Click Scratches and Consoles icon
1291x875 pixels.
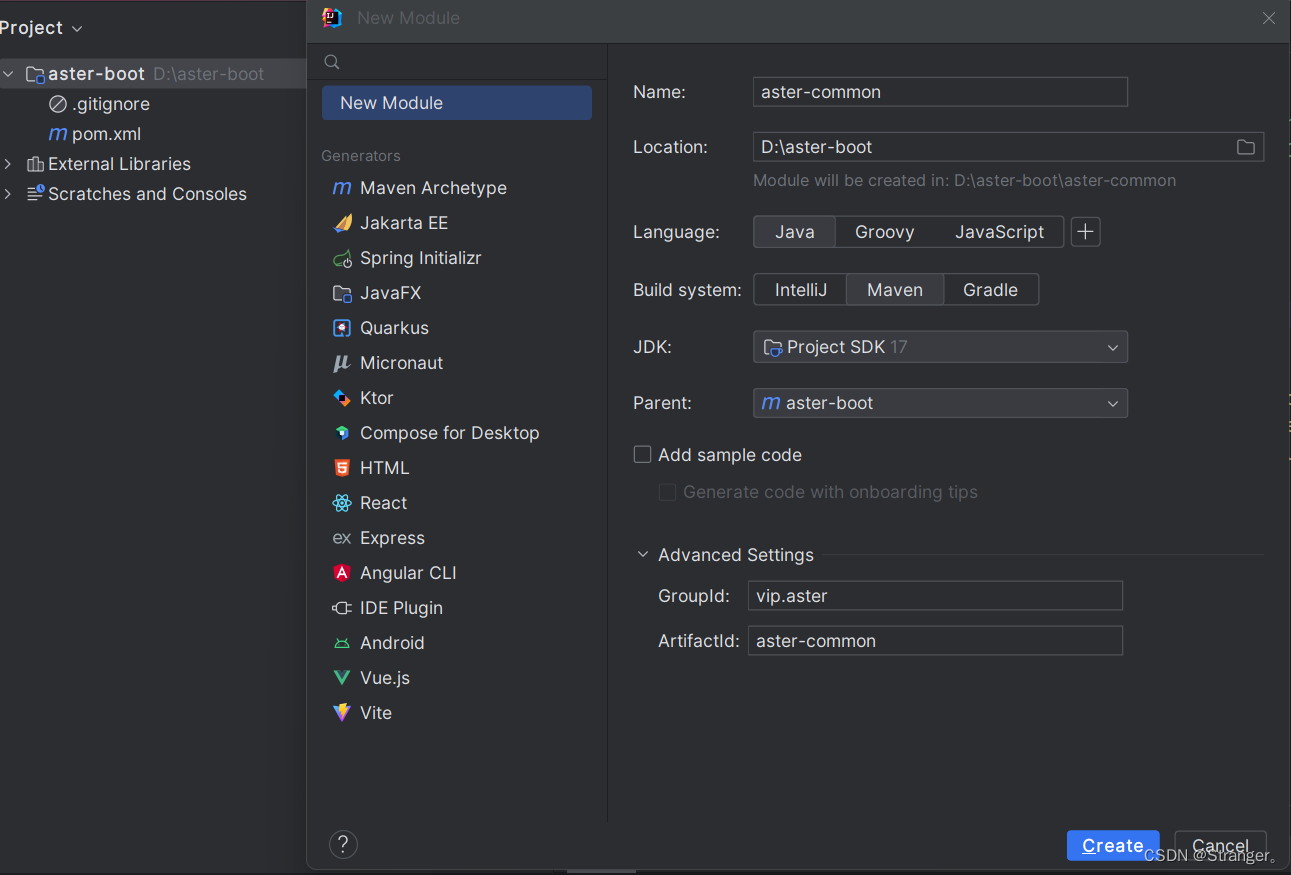click(x=35, y=193)
